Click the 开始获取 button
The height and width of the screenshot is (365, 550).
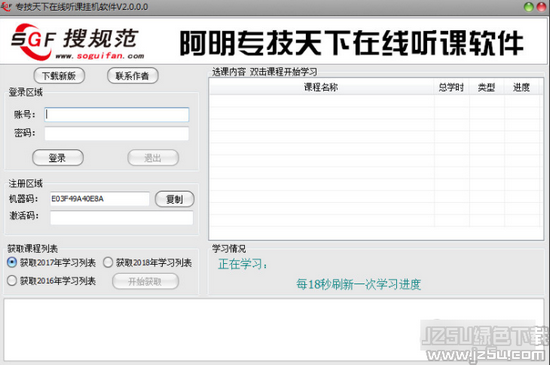[x=145, y=281]
